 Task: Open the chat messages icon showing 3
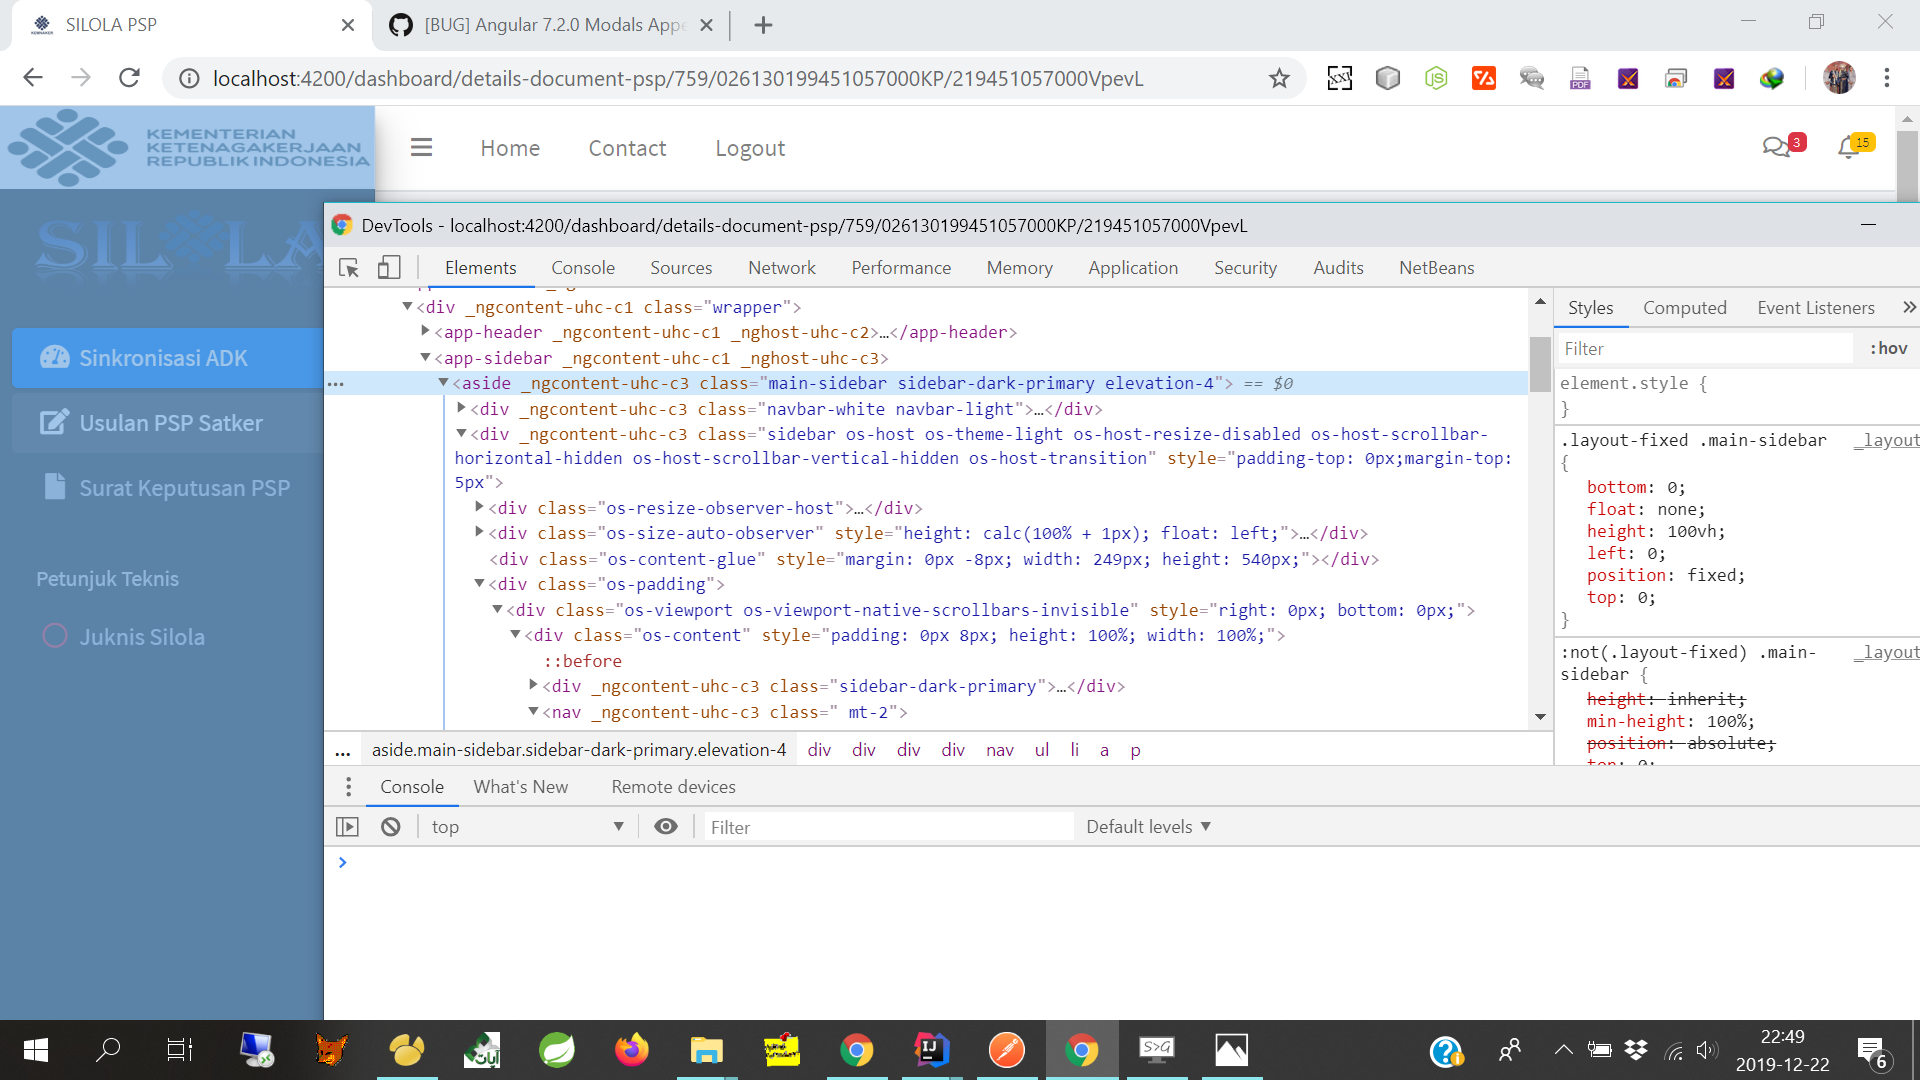(1778, 146)
